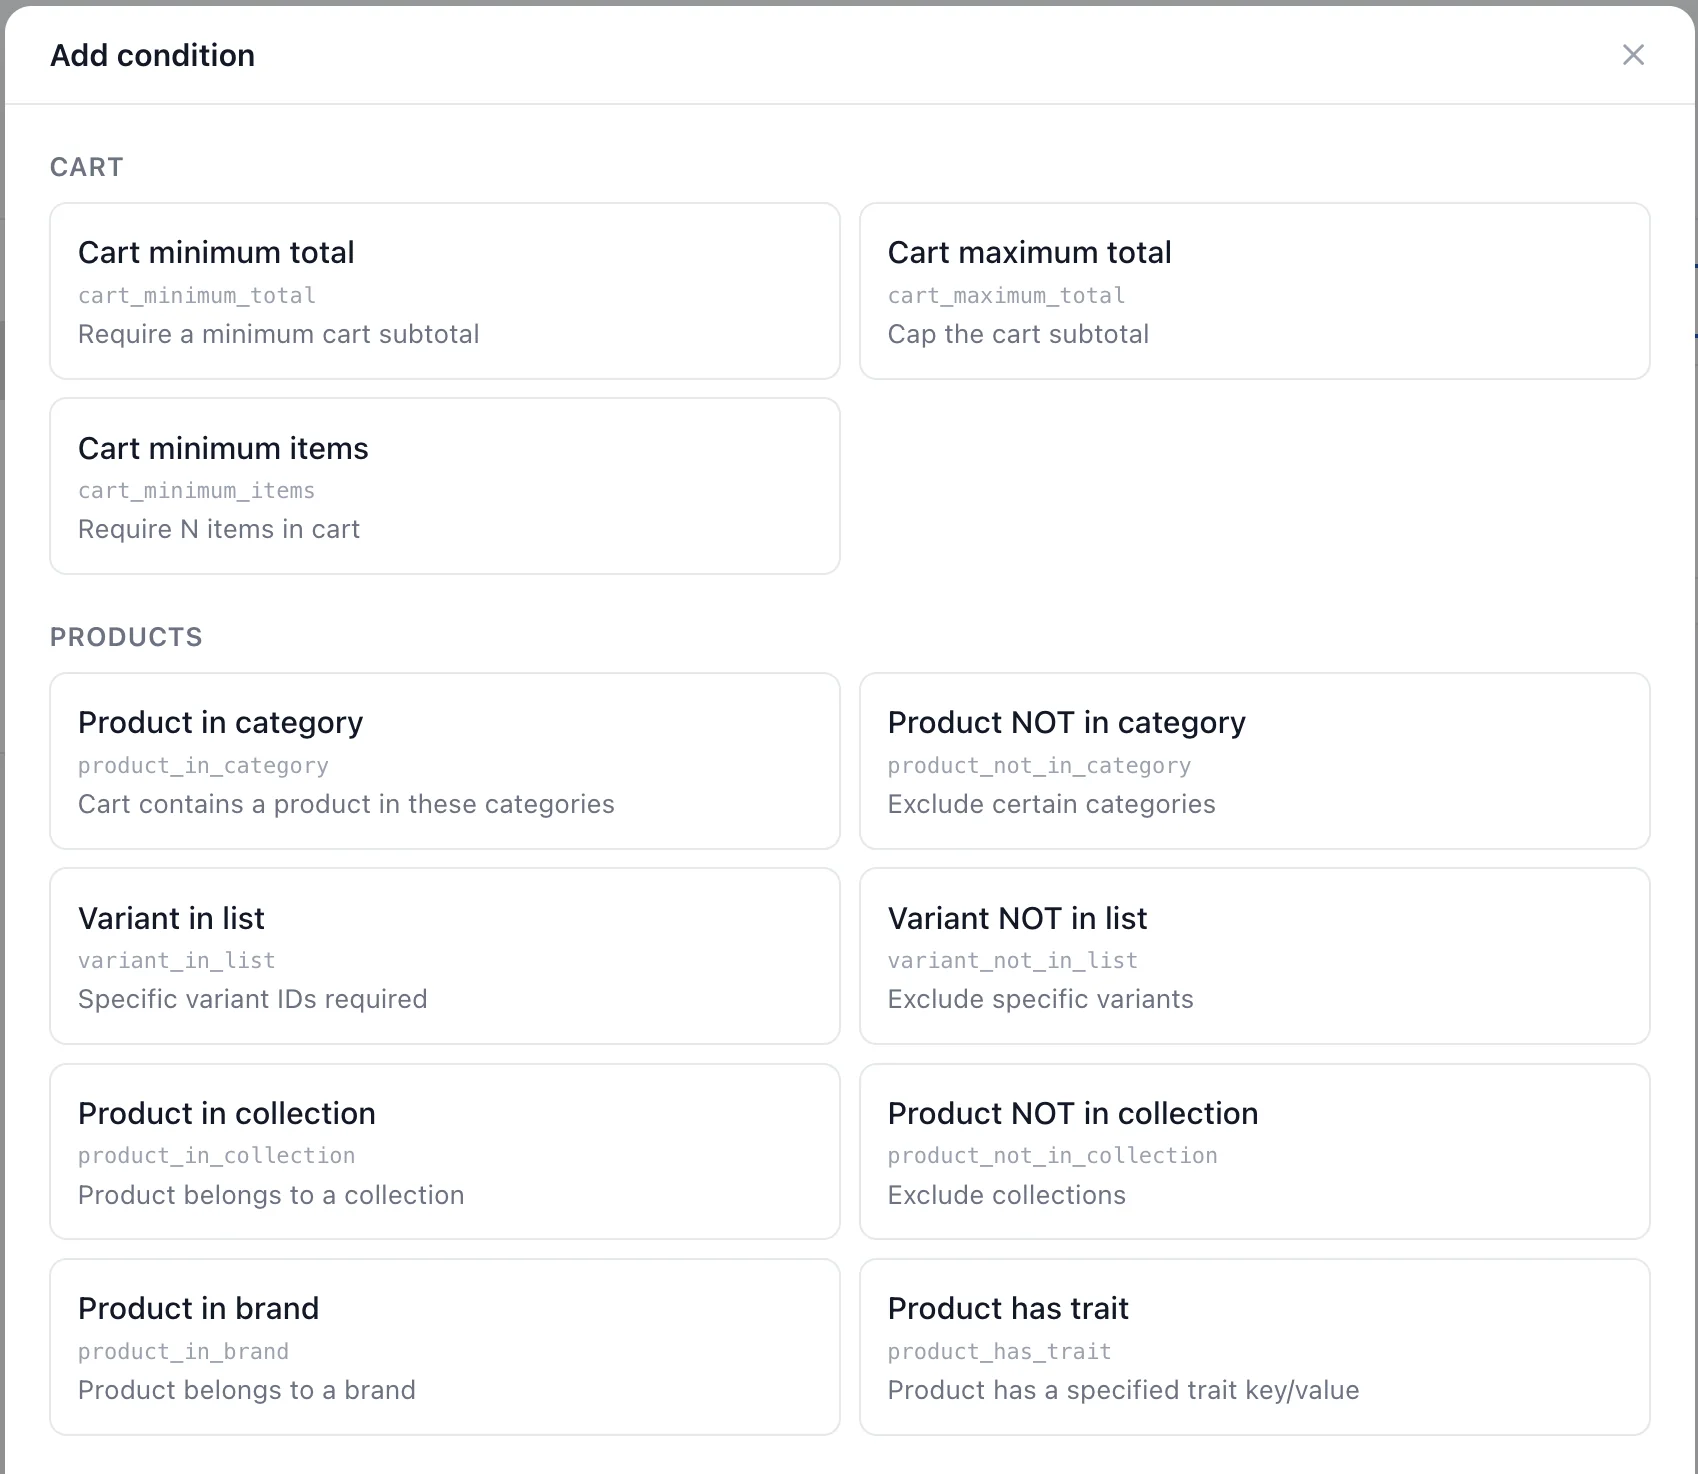Click the "Cap the cart subtotal" description
This screenshot has height=1474, width=1698.
pyautogui.click(x=1018, y=334)
